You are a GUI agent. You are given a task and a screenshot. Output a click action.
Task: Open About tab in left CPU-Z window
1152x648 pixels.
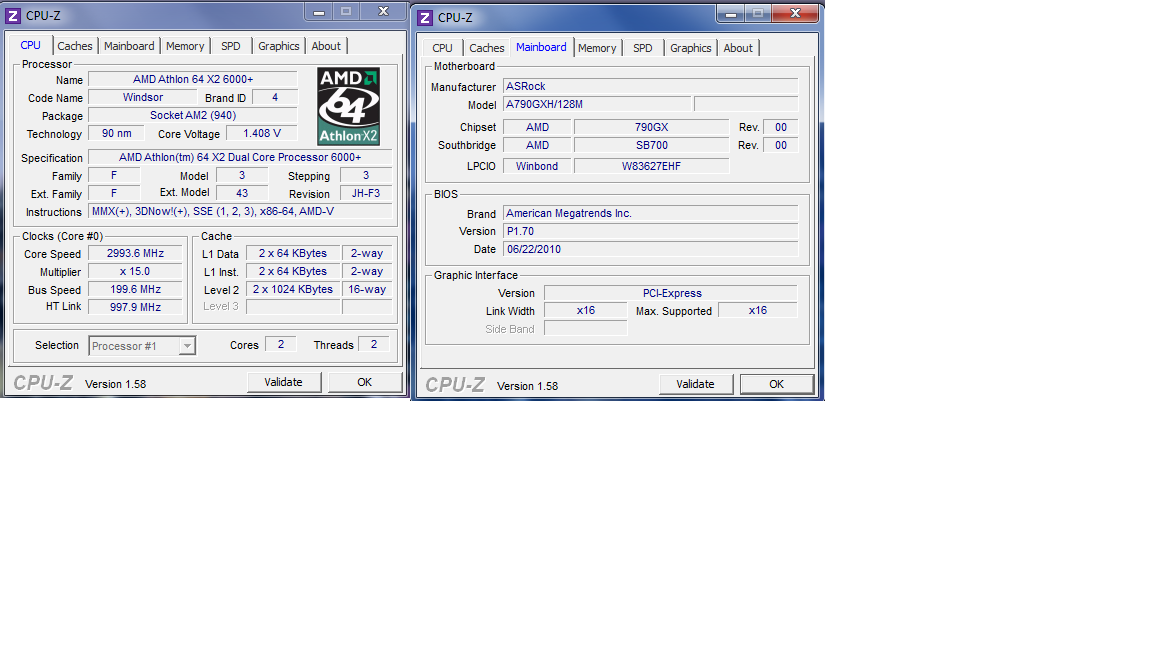click(x=326, y=46)
